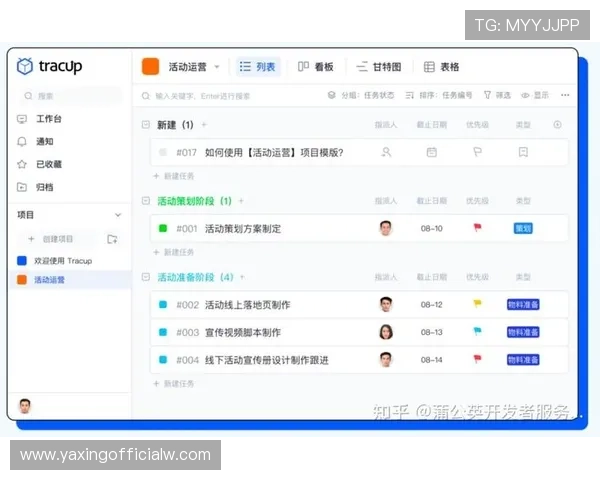Viewport: 600px width, 480px height.
Task: Click red priority flag of task #004
Action: (477, 359)
